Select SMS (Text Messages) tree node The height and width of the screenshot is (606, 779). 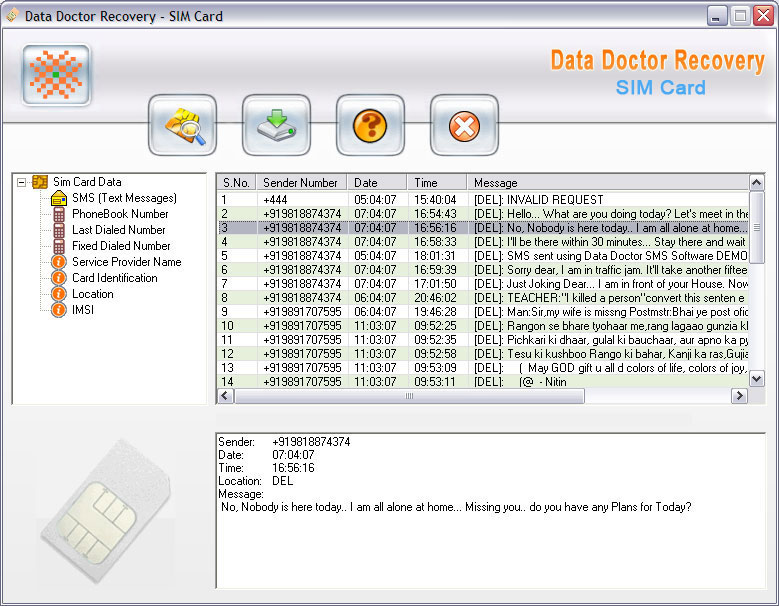[123, 198]
